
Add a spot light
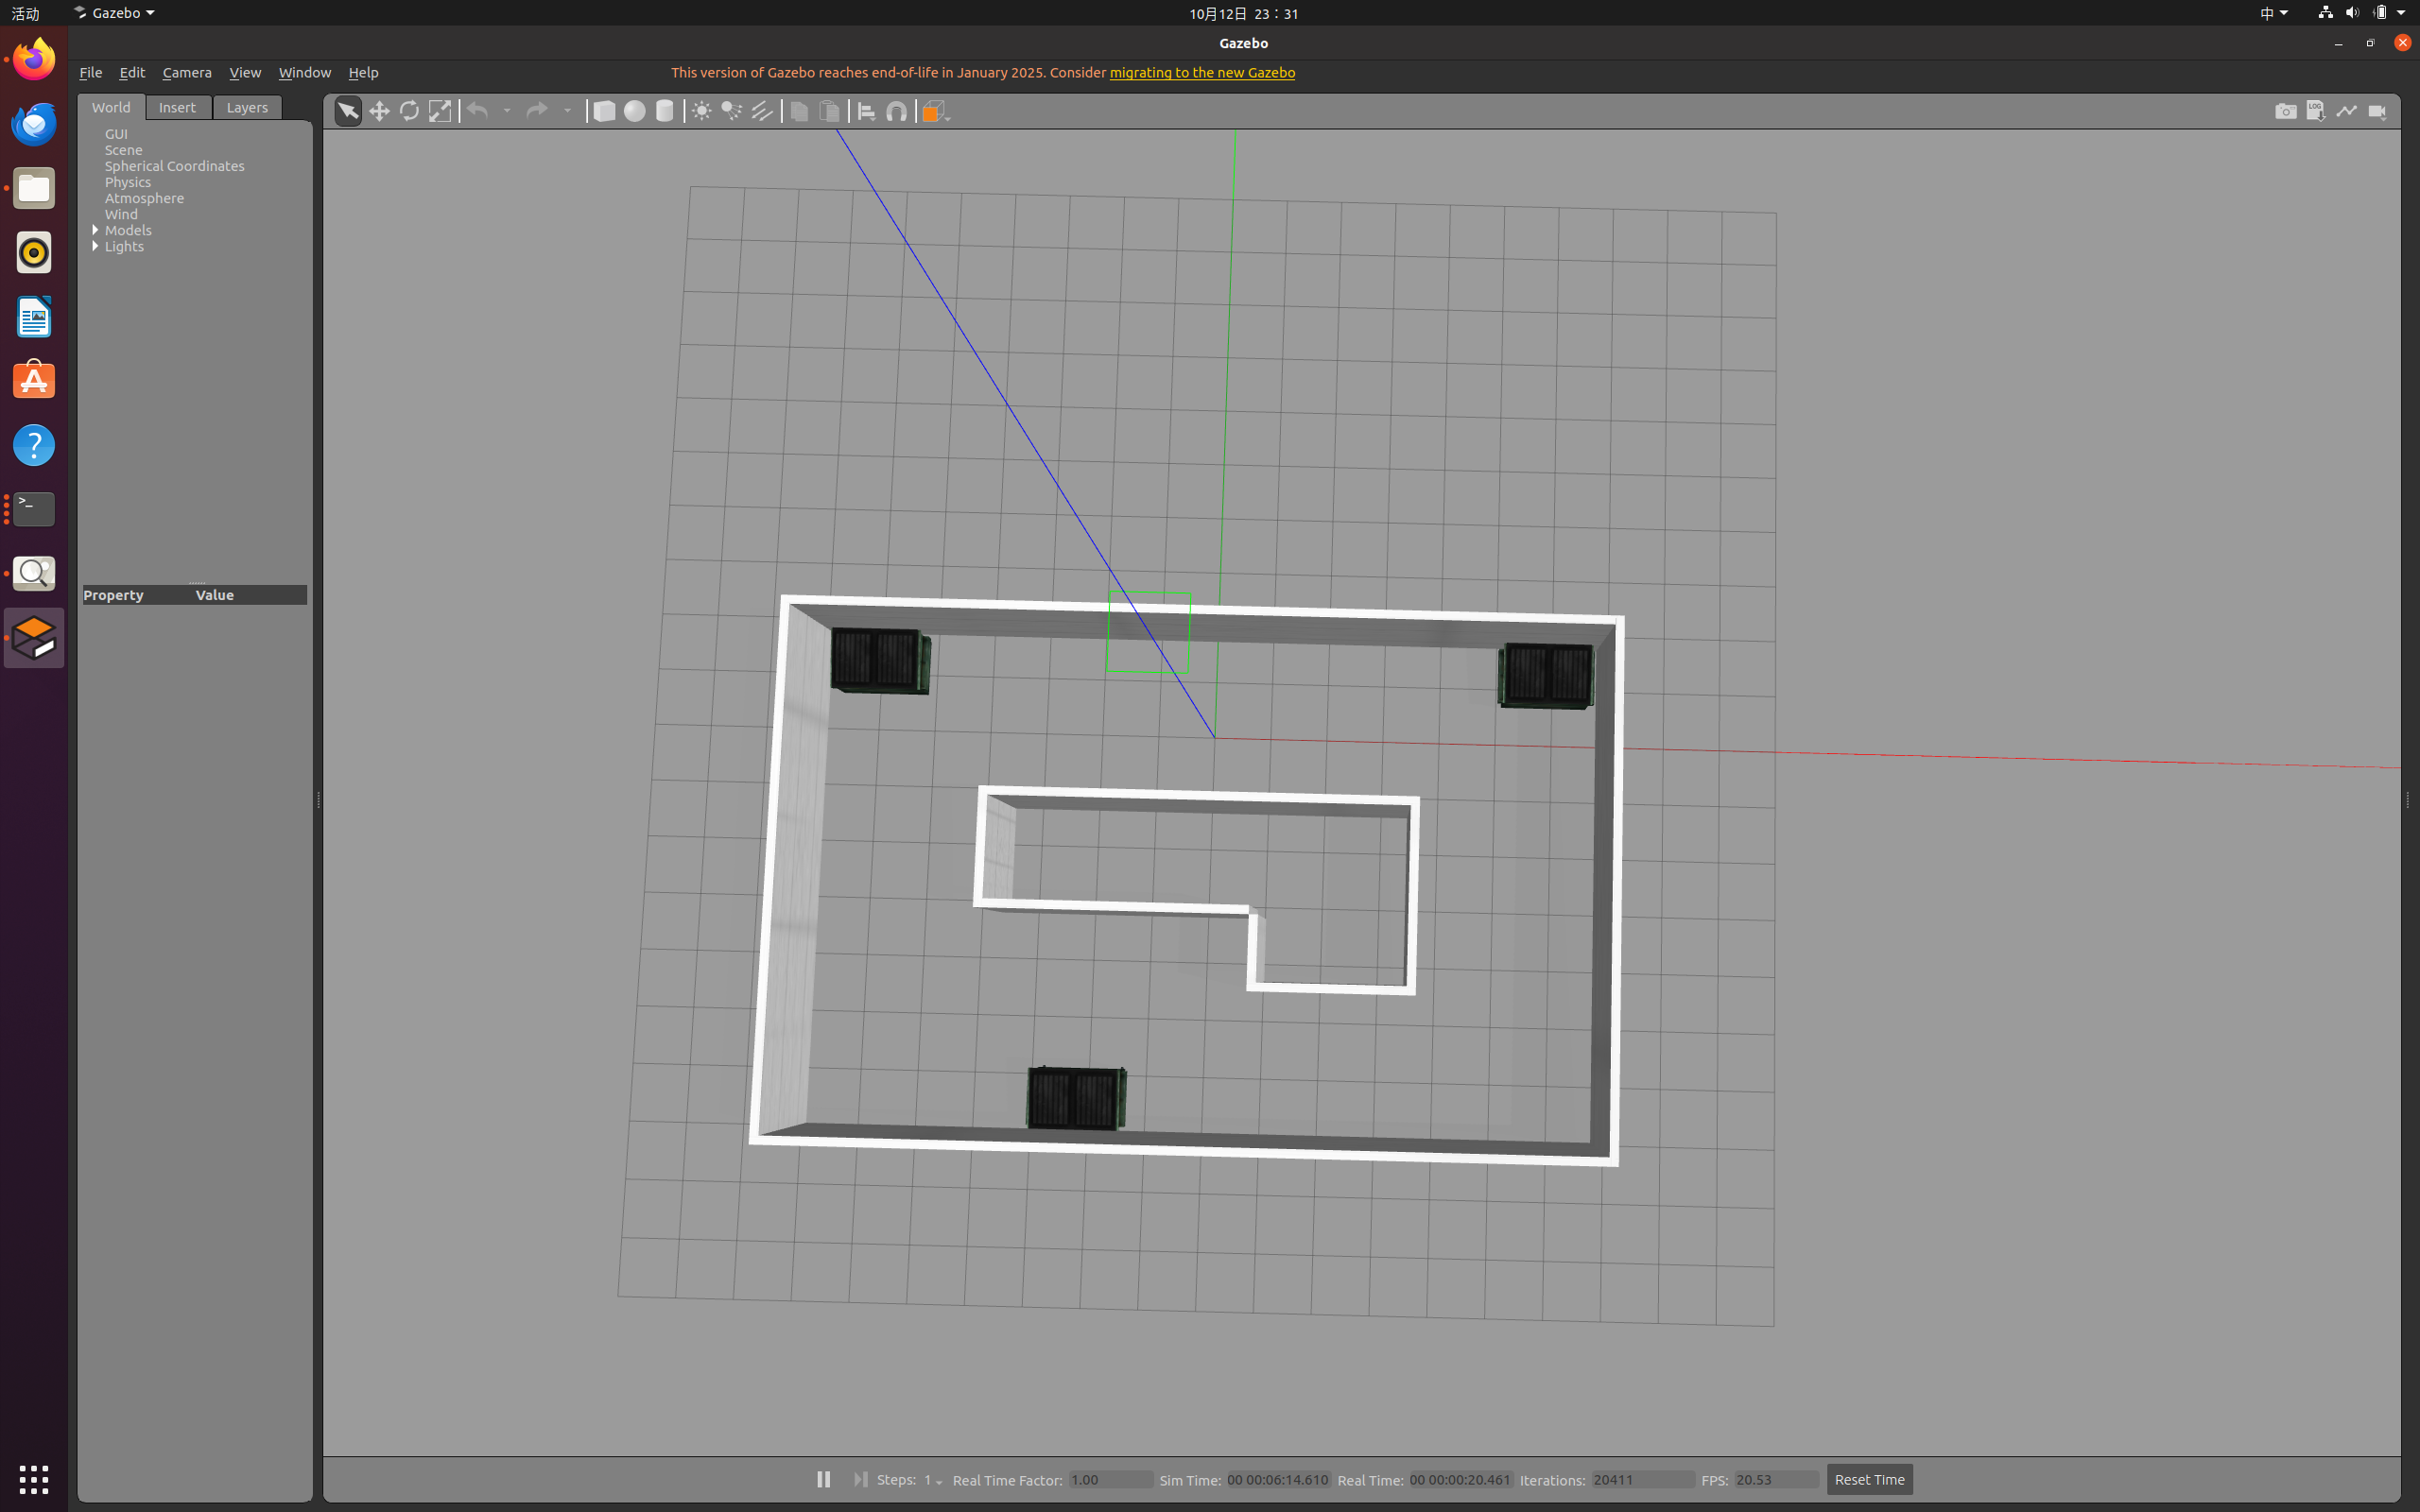point(732,111)
